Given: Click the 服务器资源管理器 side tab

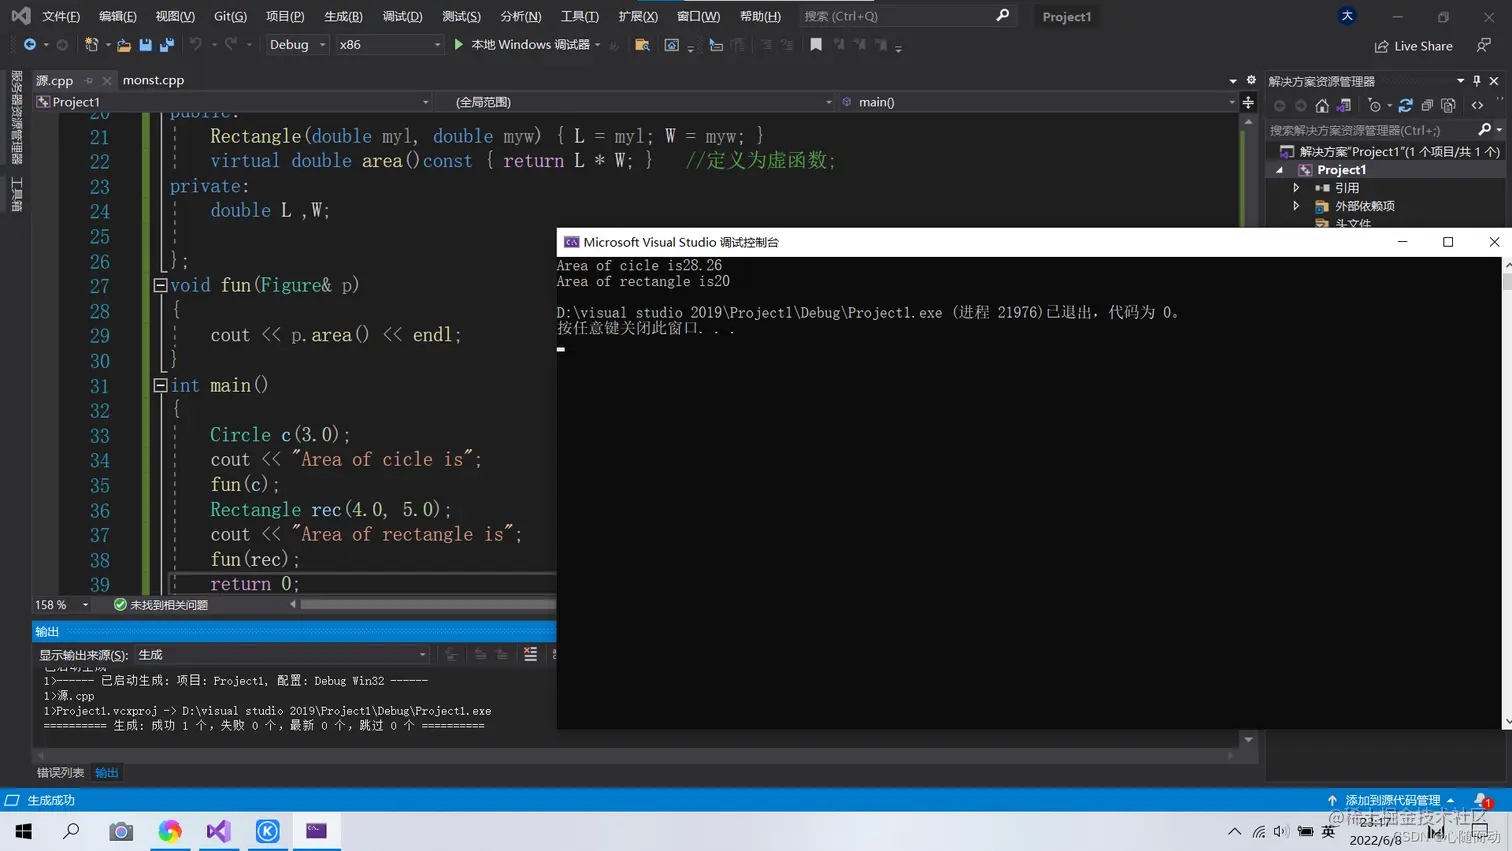Looking at the screenshot, I should (16, 118).
